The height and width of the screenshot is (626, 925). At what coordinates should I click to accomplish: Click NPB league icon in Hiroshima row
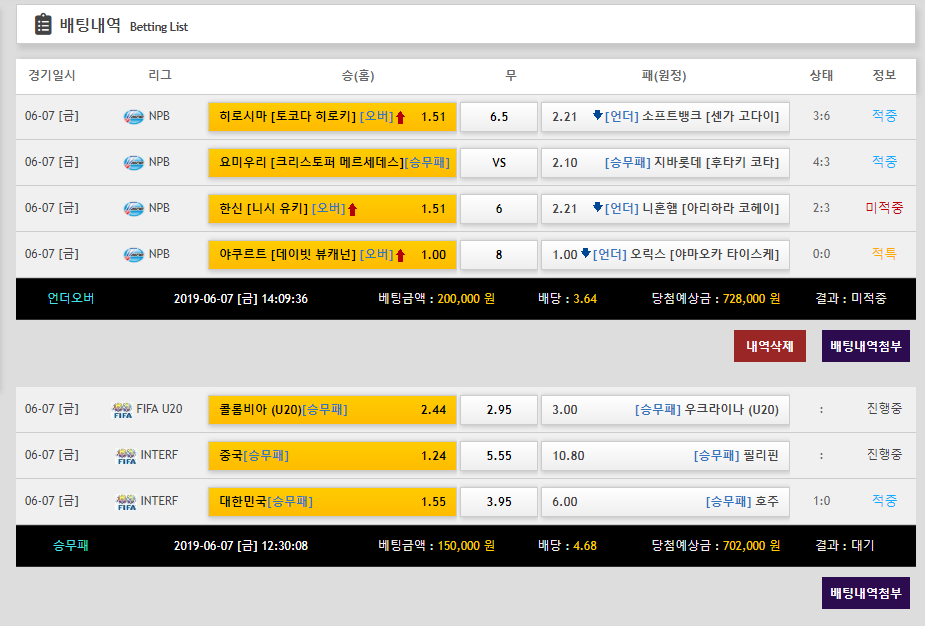pyautogui.click(x=133, y=116)
